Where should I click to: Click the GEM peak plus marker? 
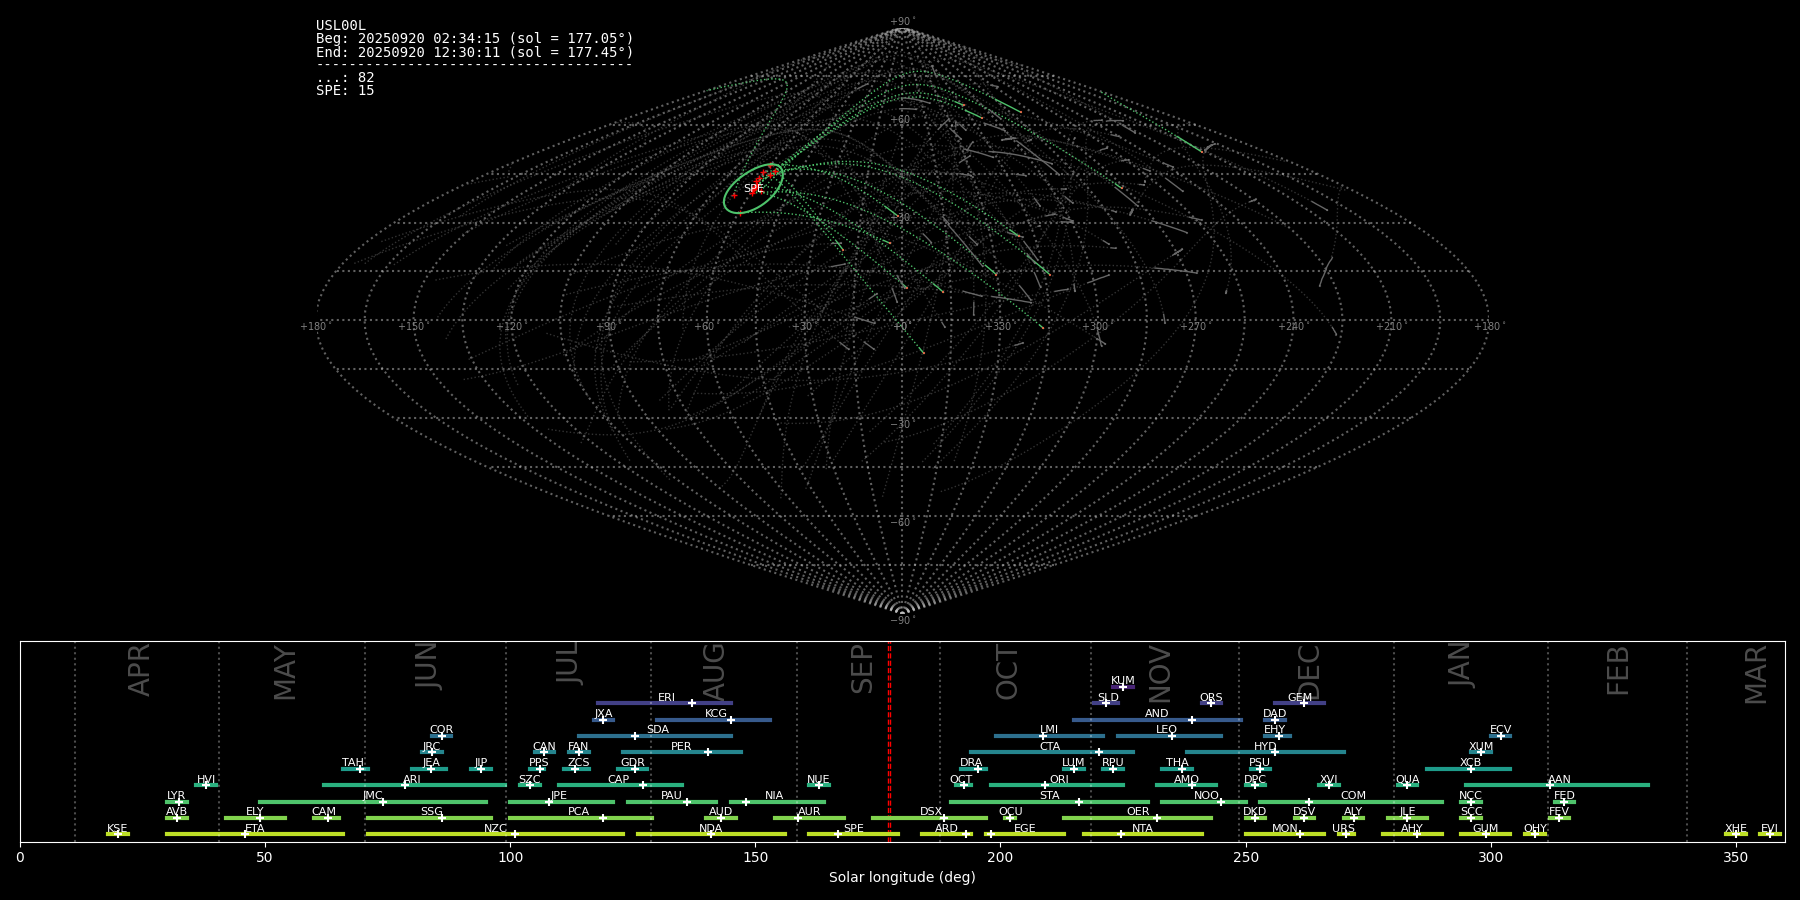click(1303, 703)
